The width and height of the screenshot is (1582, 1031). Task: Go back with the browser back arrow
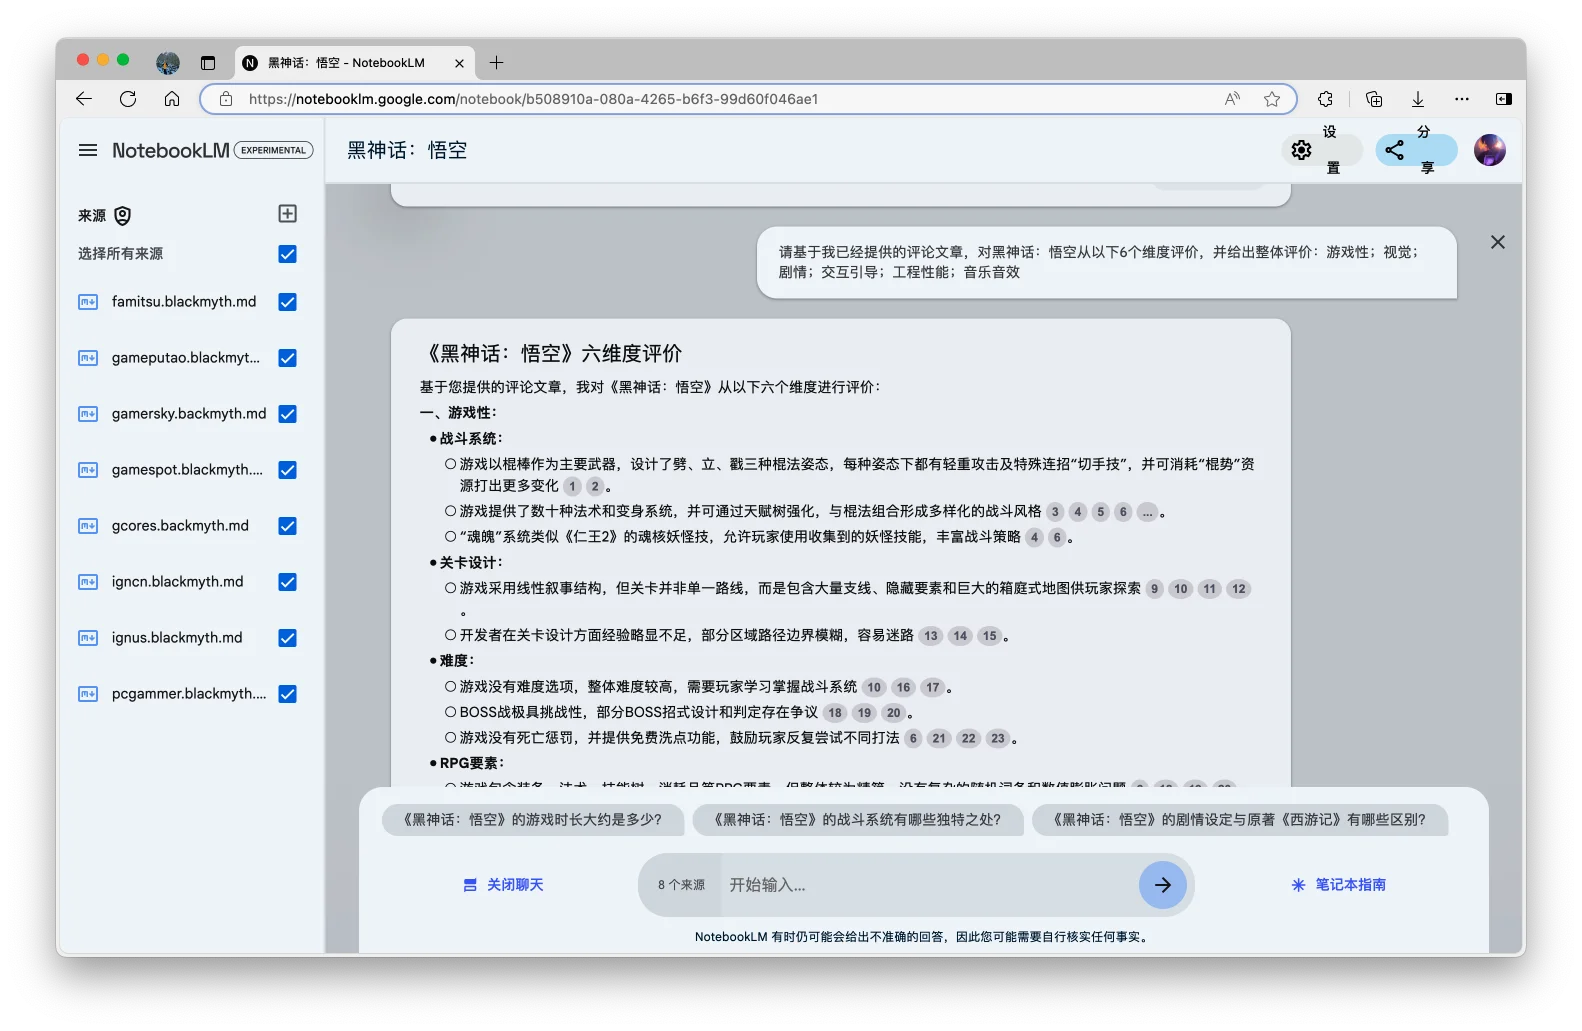[84, 99]
